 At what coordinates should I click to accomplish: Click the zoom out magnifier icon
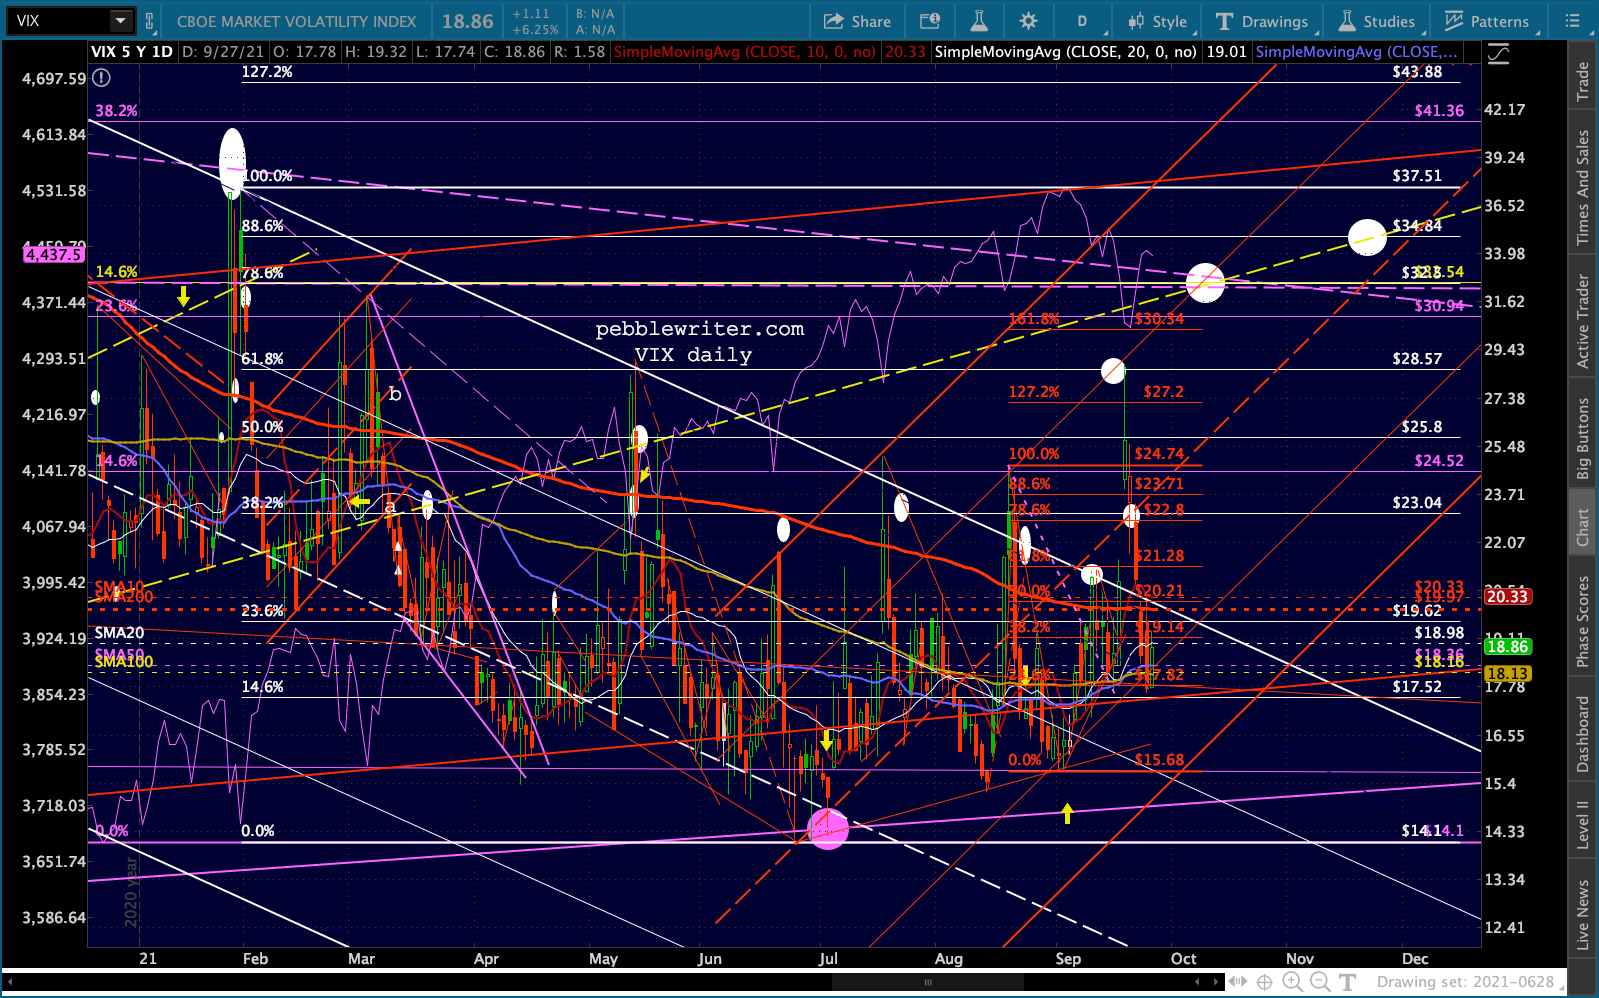(1319, 982)
